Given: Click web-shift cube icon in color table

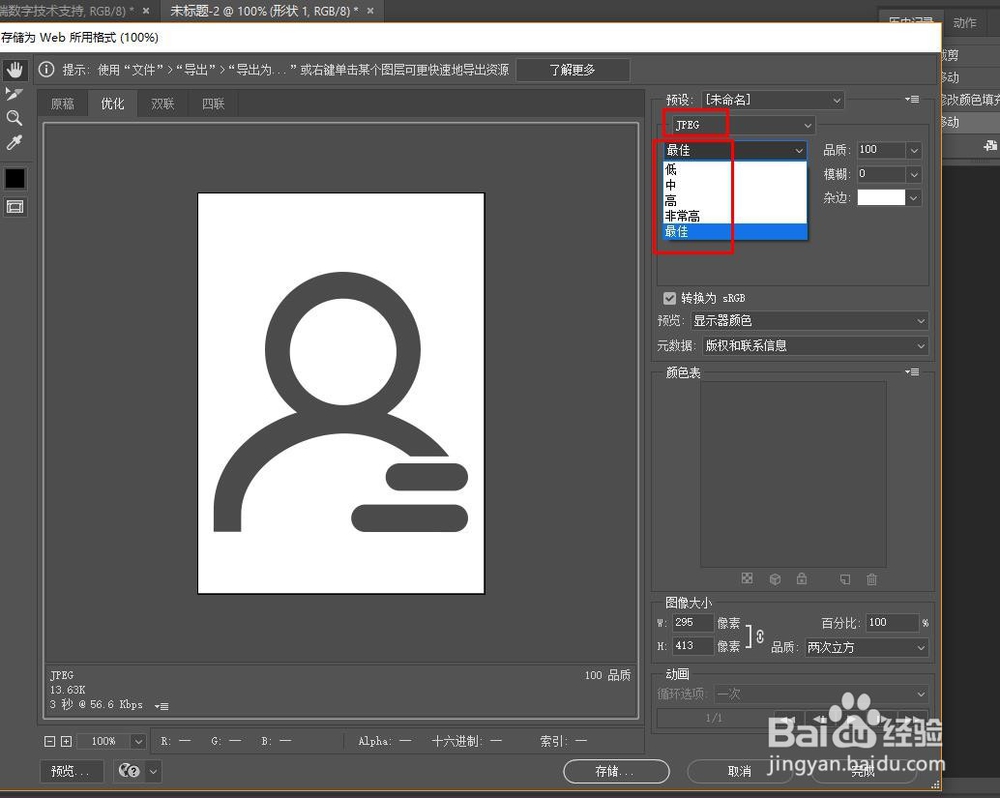Looking at the screenshot, I should tap(775, 579).
